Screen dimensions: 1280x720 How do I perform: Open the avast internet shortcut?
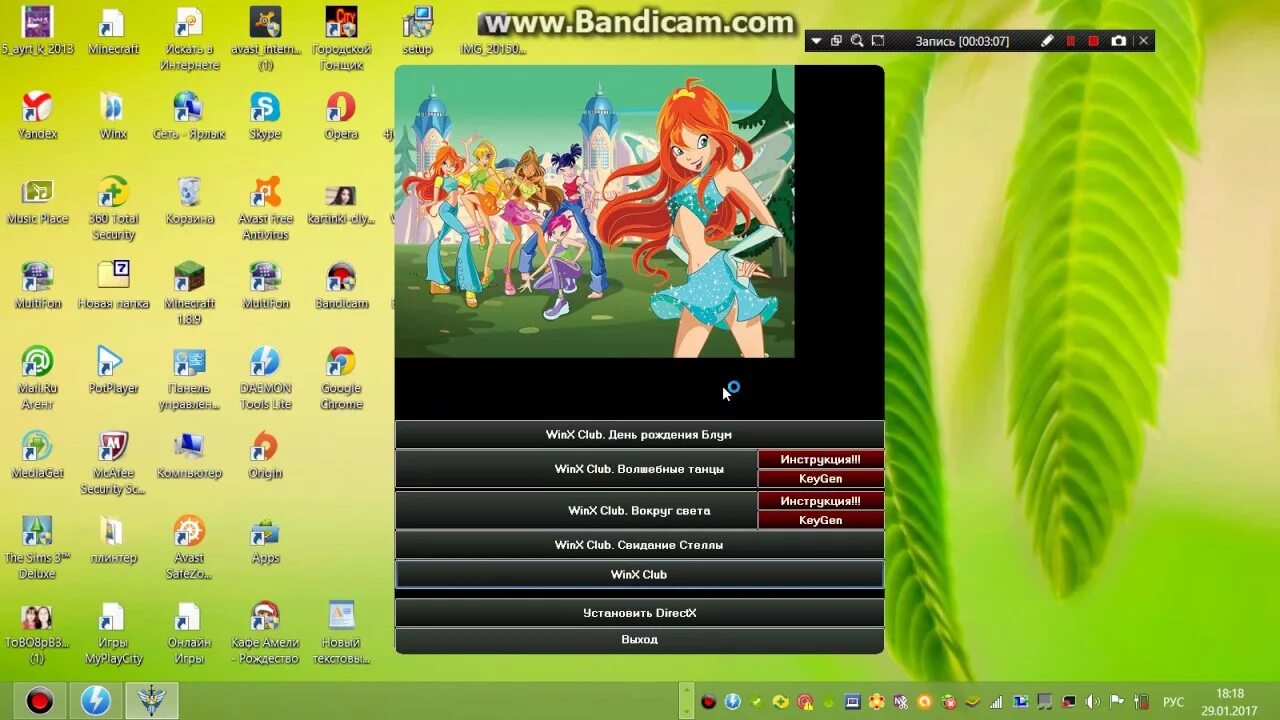[265, 39]
